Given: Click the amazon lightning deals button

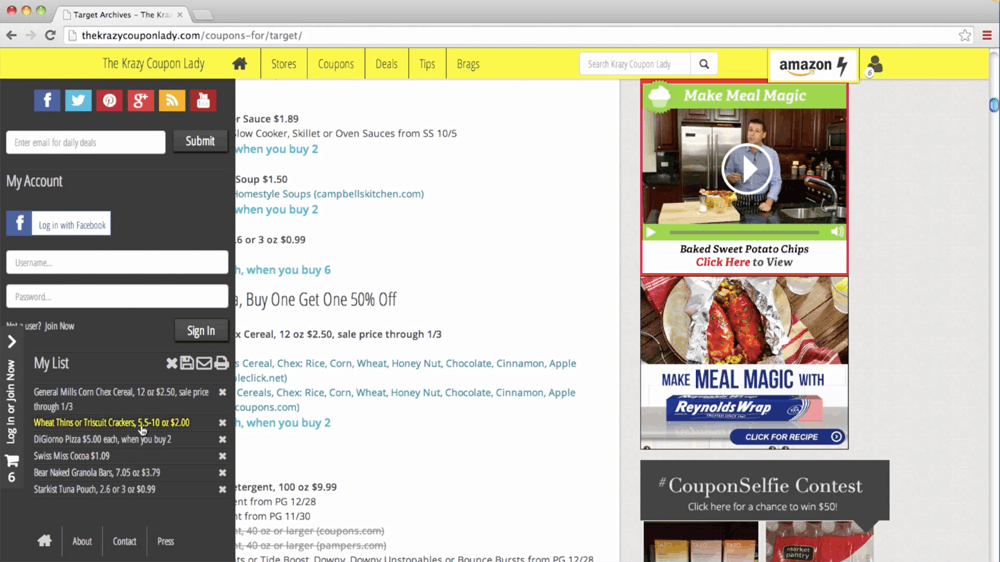Looking at the screenshot, I should click(x=813, y=65).
